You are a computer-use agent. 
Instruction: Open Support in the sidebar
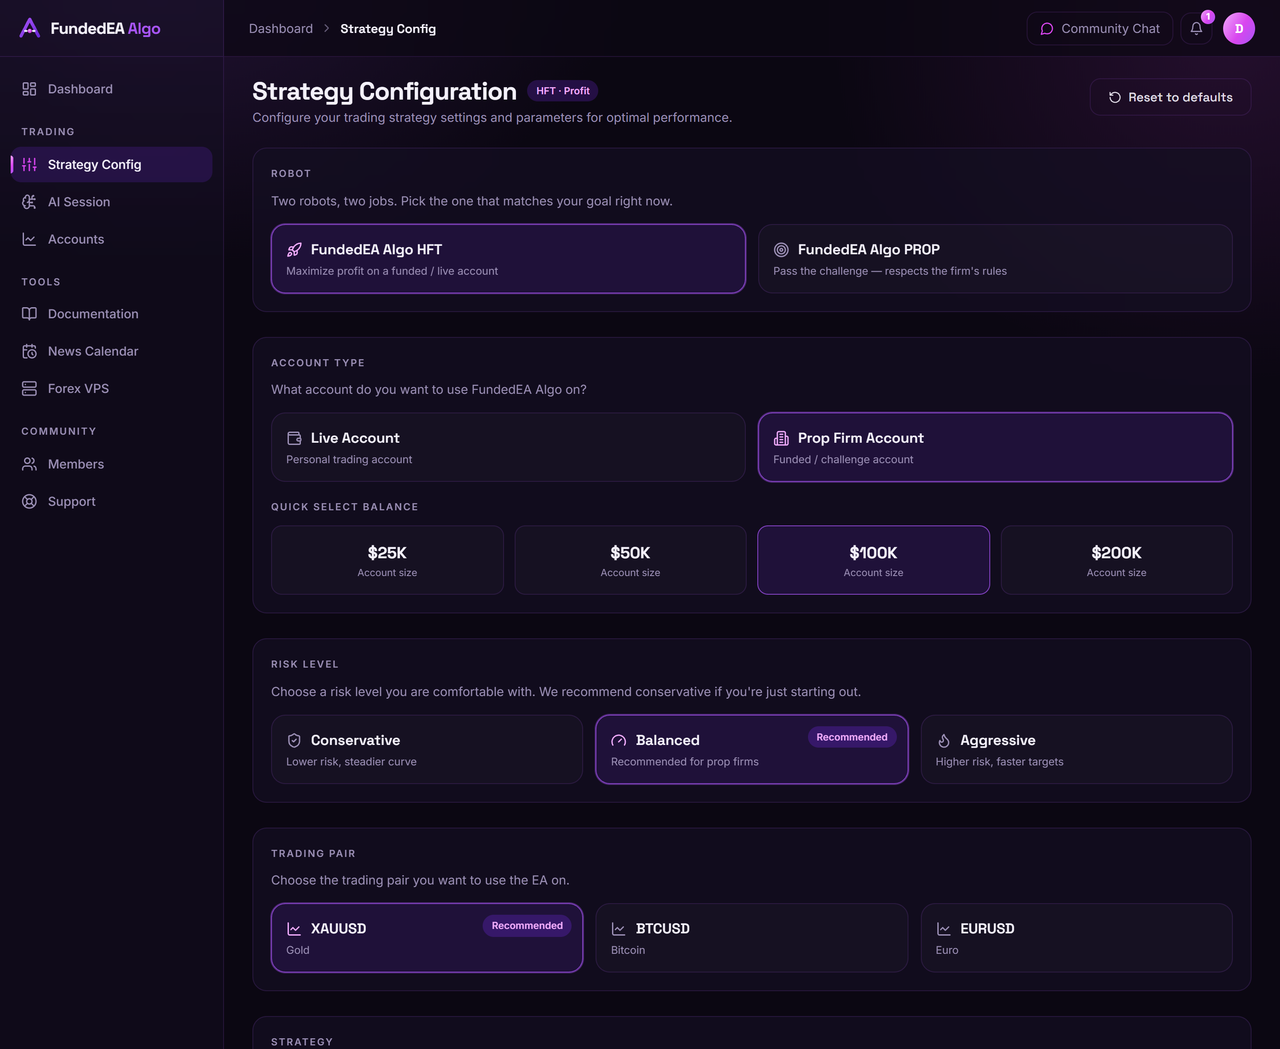coord(112,502)
